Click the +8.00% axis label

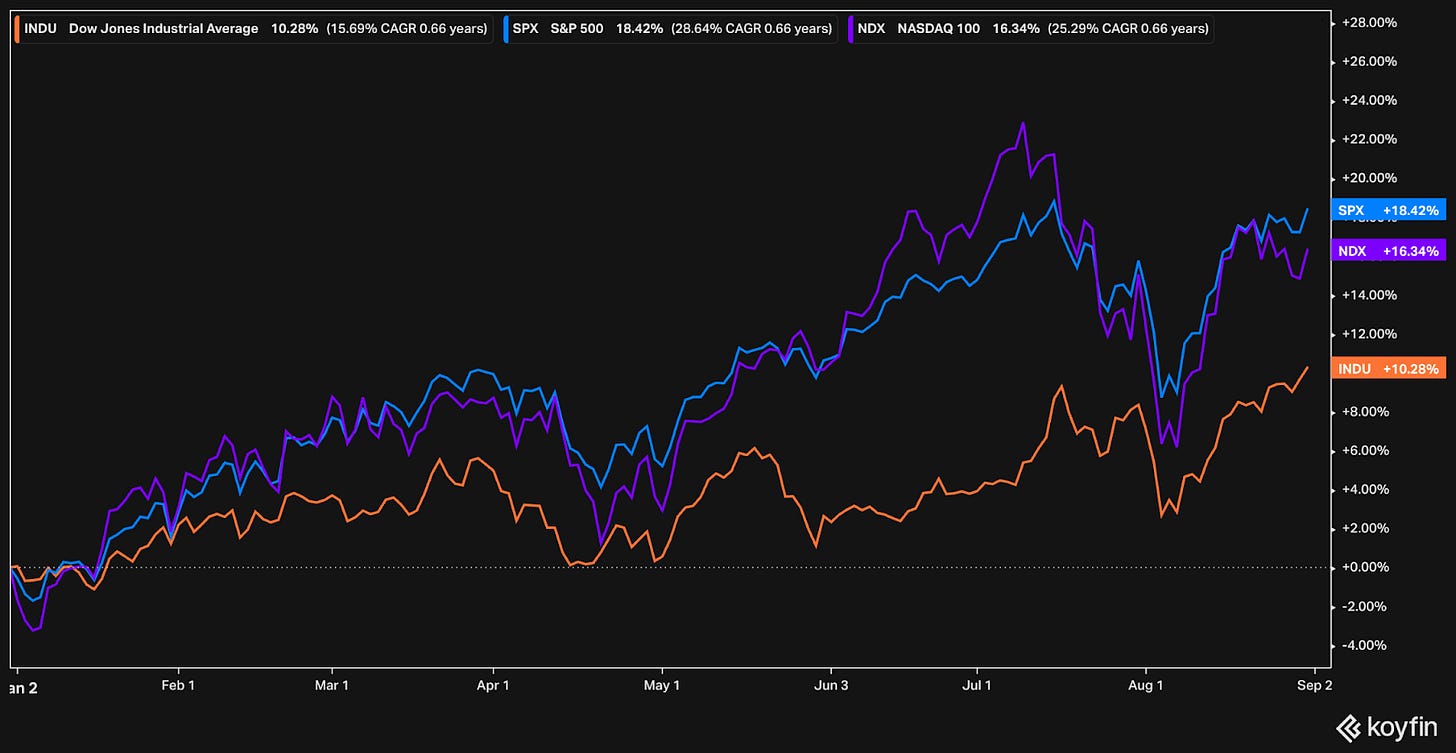pyautogui.click(x=1367, y=412)
